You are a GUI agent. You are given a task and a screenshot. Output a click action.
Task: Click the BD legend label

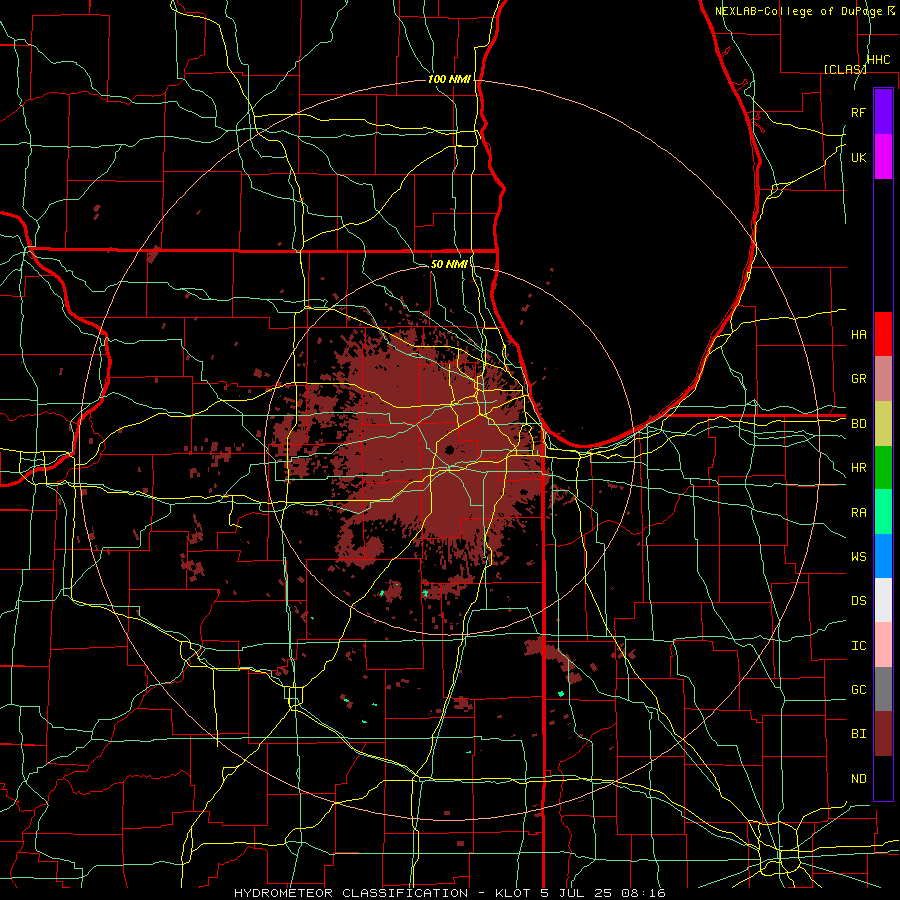(858, 424)
